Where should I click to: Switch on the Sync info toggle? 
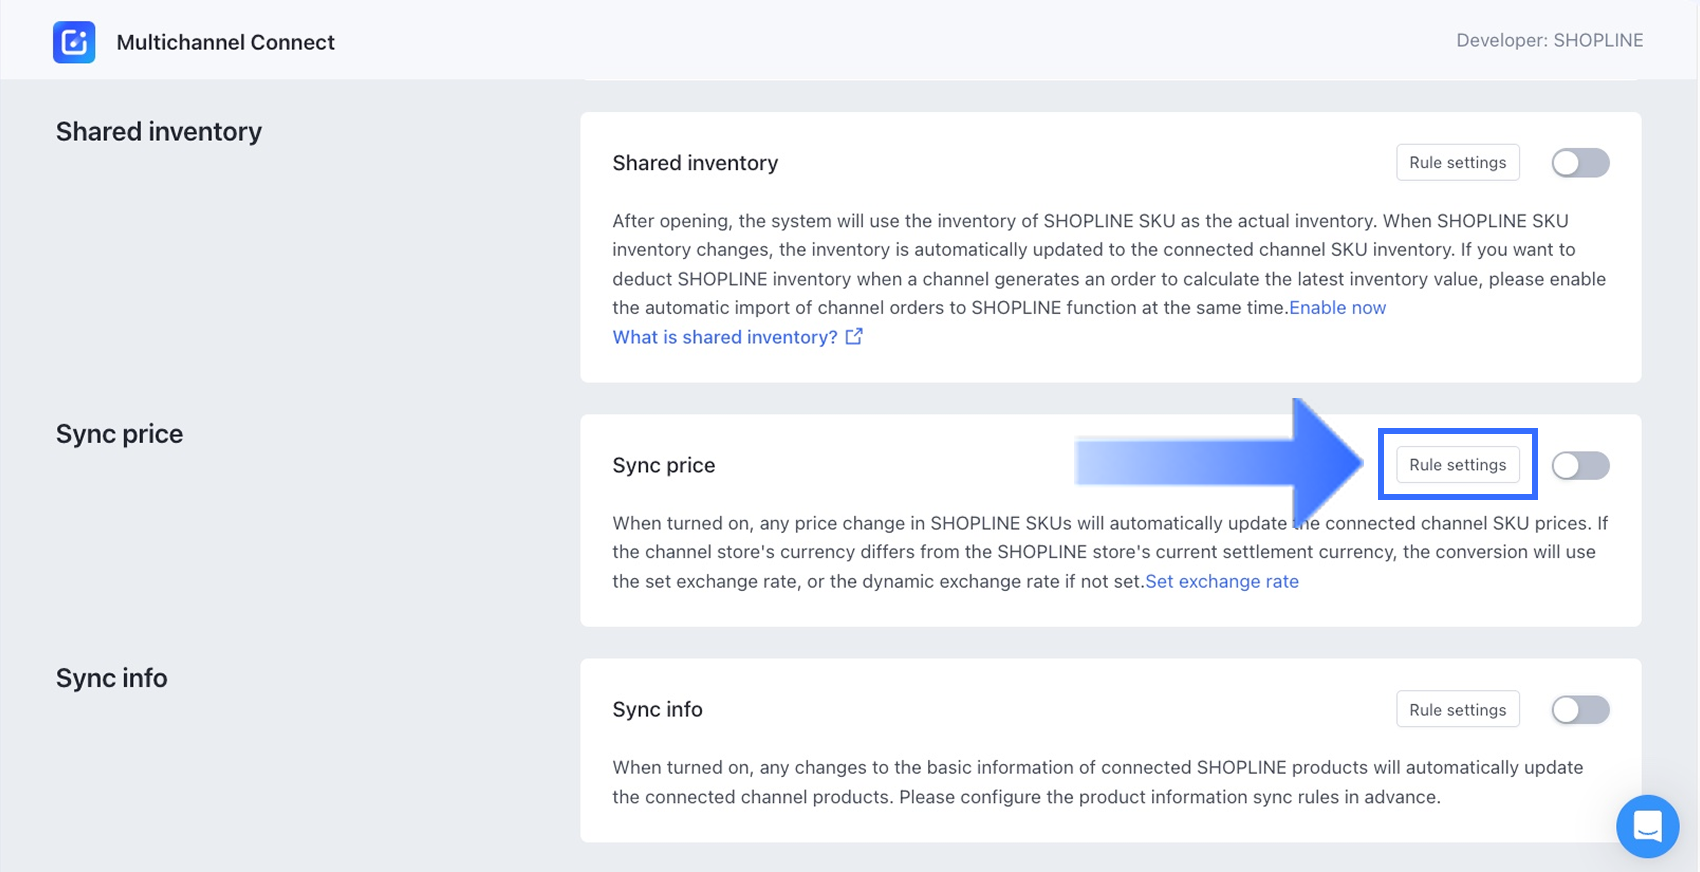click(x=1580, y=710)
